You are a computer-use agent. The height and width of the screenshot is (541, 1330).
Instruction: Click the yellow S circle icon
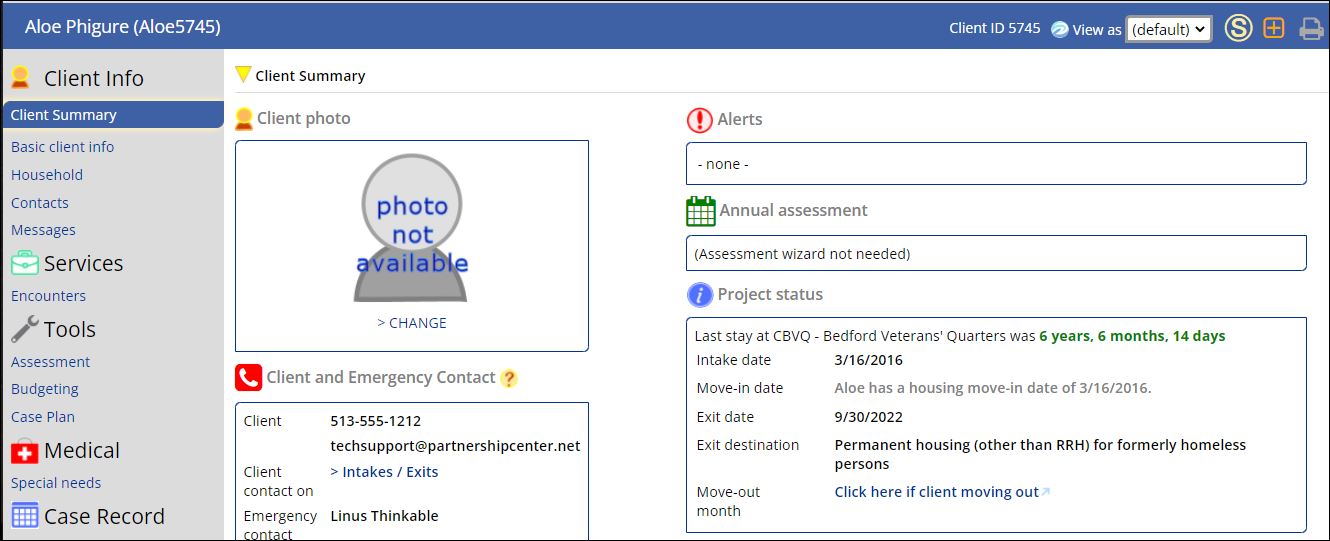tap(1238, 28)
